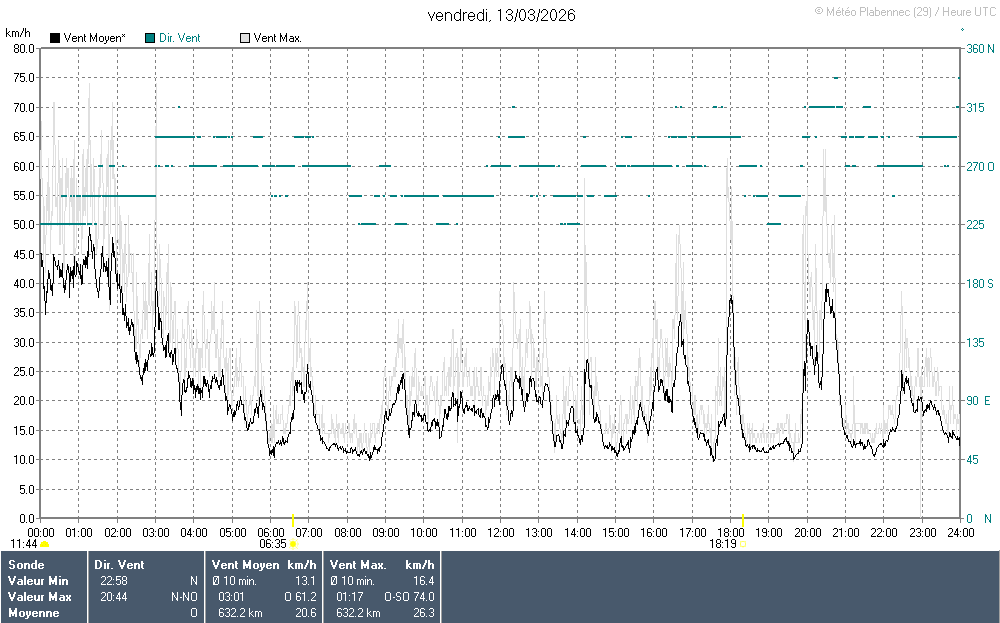Click the Vent Max. km/h table header
Screen dimensions: 1000x623
tap(383, 565)
